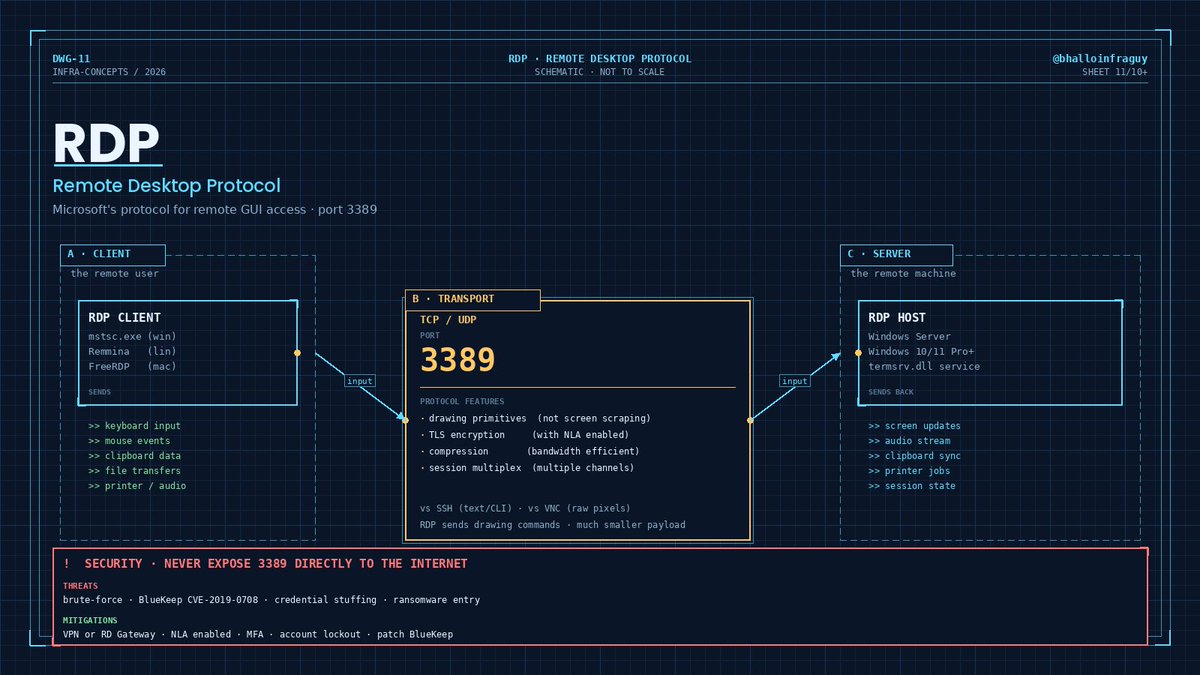
Task: Click the Windows 10/11 Pro+ entry
Action: 921,352
